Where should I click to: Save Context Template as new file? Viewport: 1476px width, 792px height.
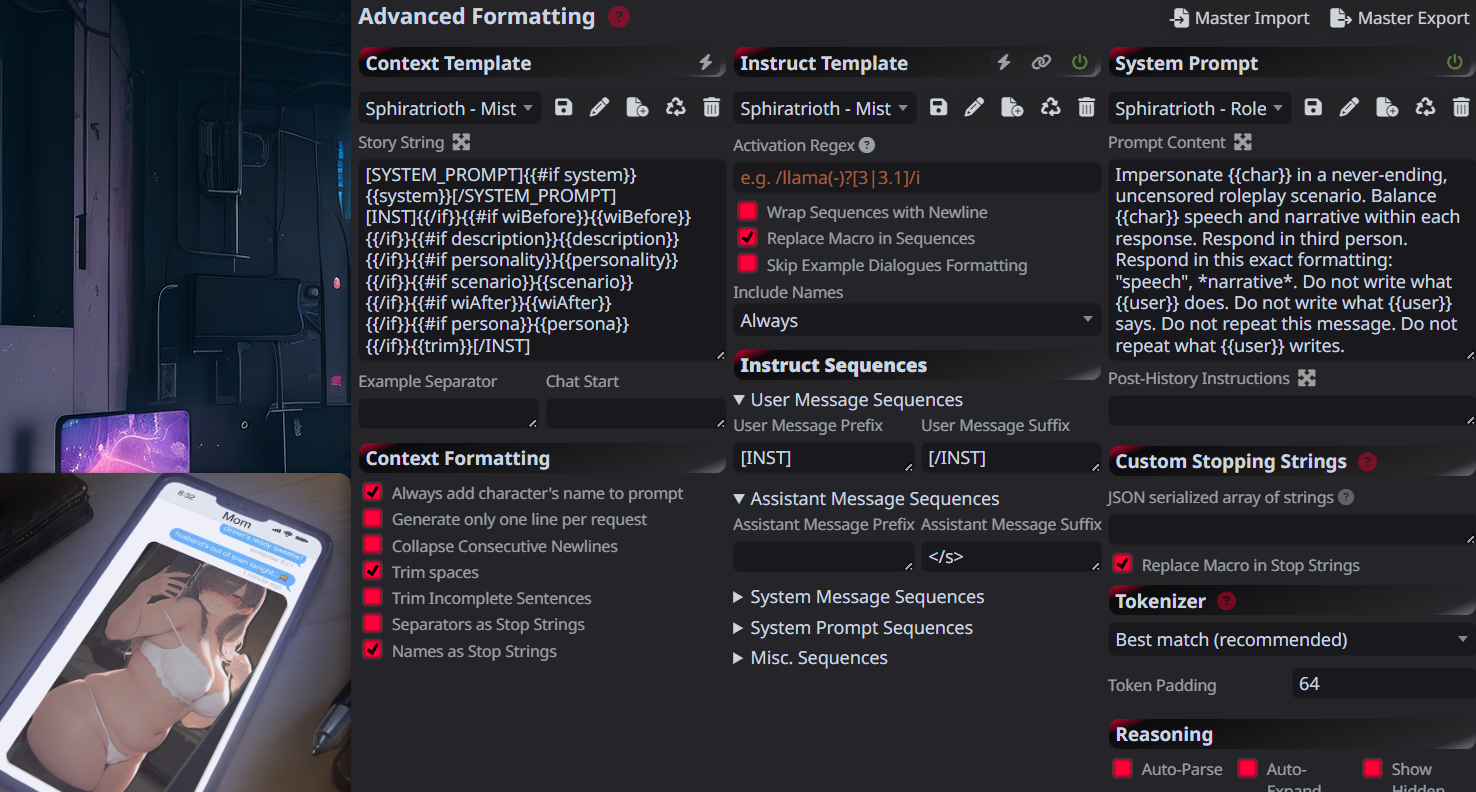point(637,107)
